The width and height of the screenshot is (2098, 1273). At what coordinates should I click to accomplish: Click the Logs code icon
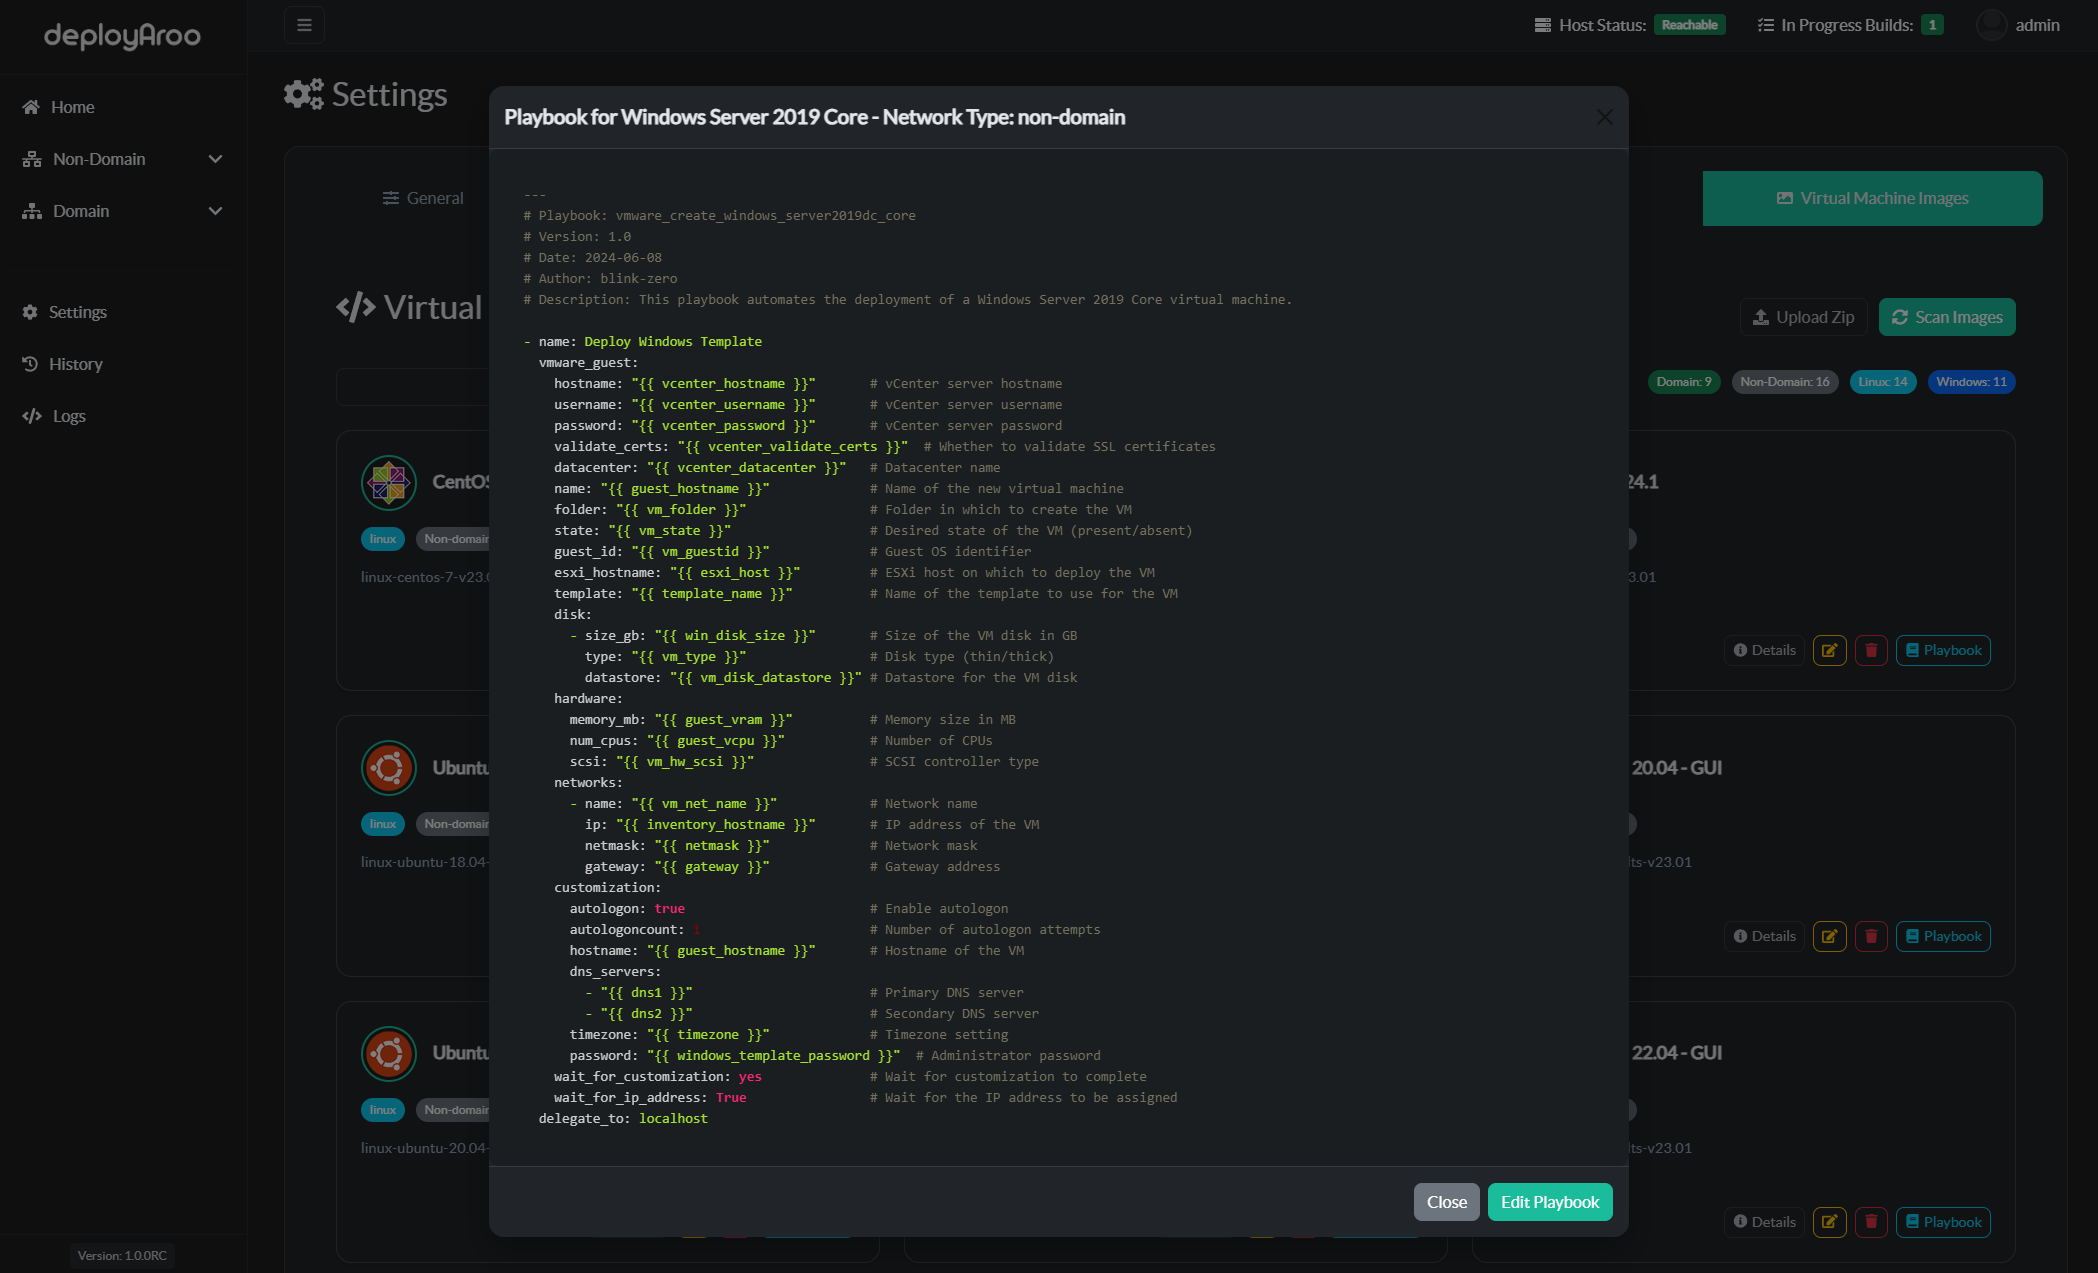click(32, 416)
